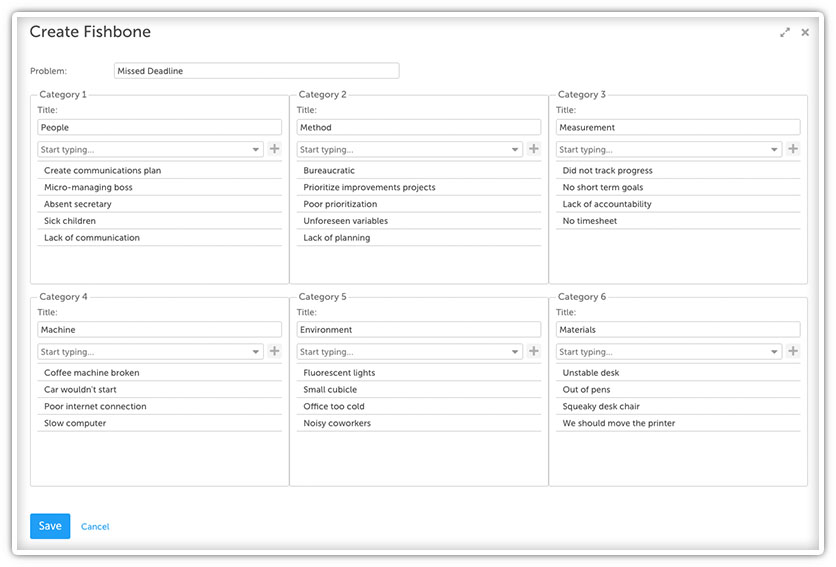The height and width of the screenshot is (567, 836).
Task: Add an item to the Measurement category
Action: [793, 149]
